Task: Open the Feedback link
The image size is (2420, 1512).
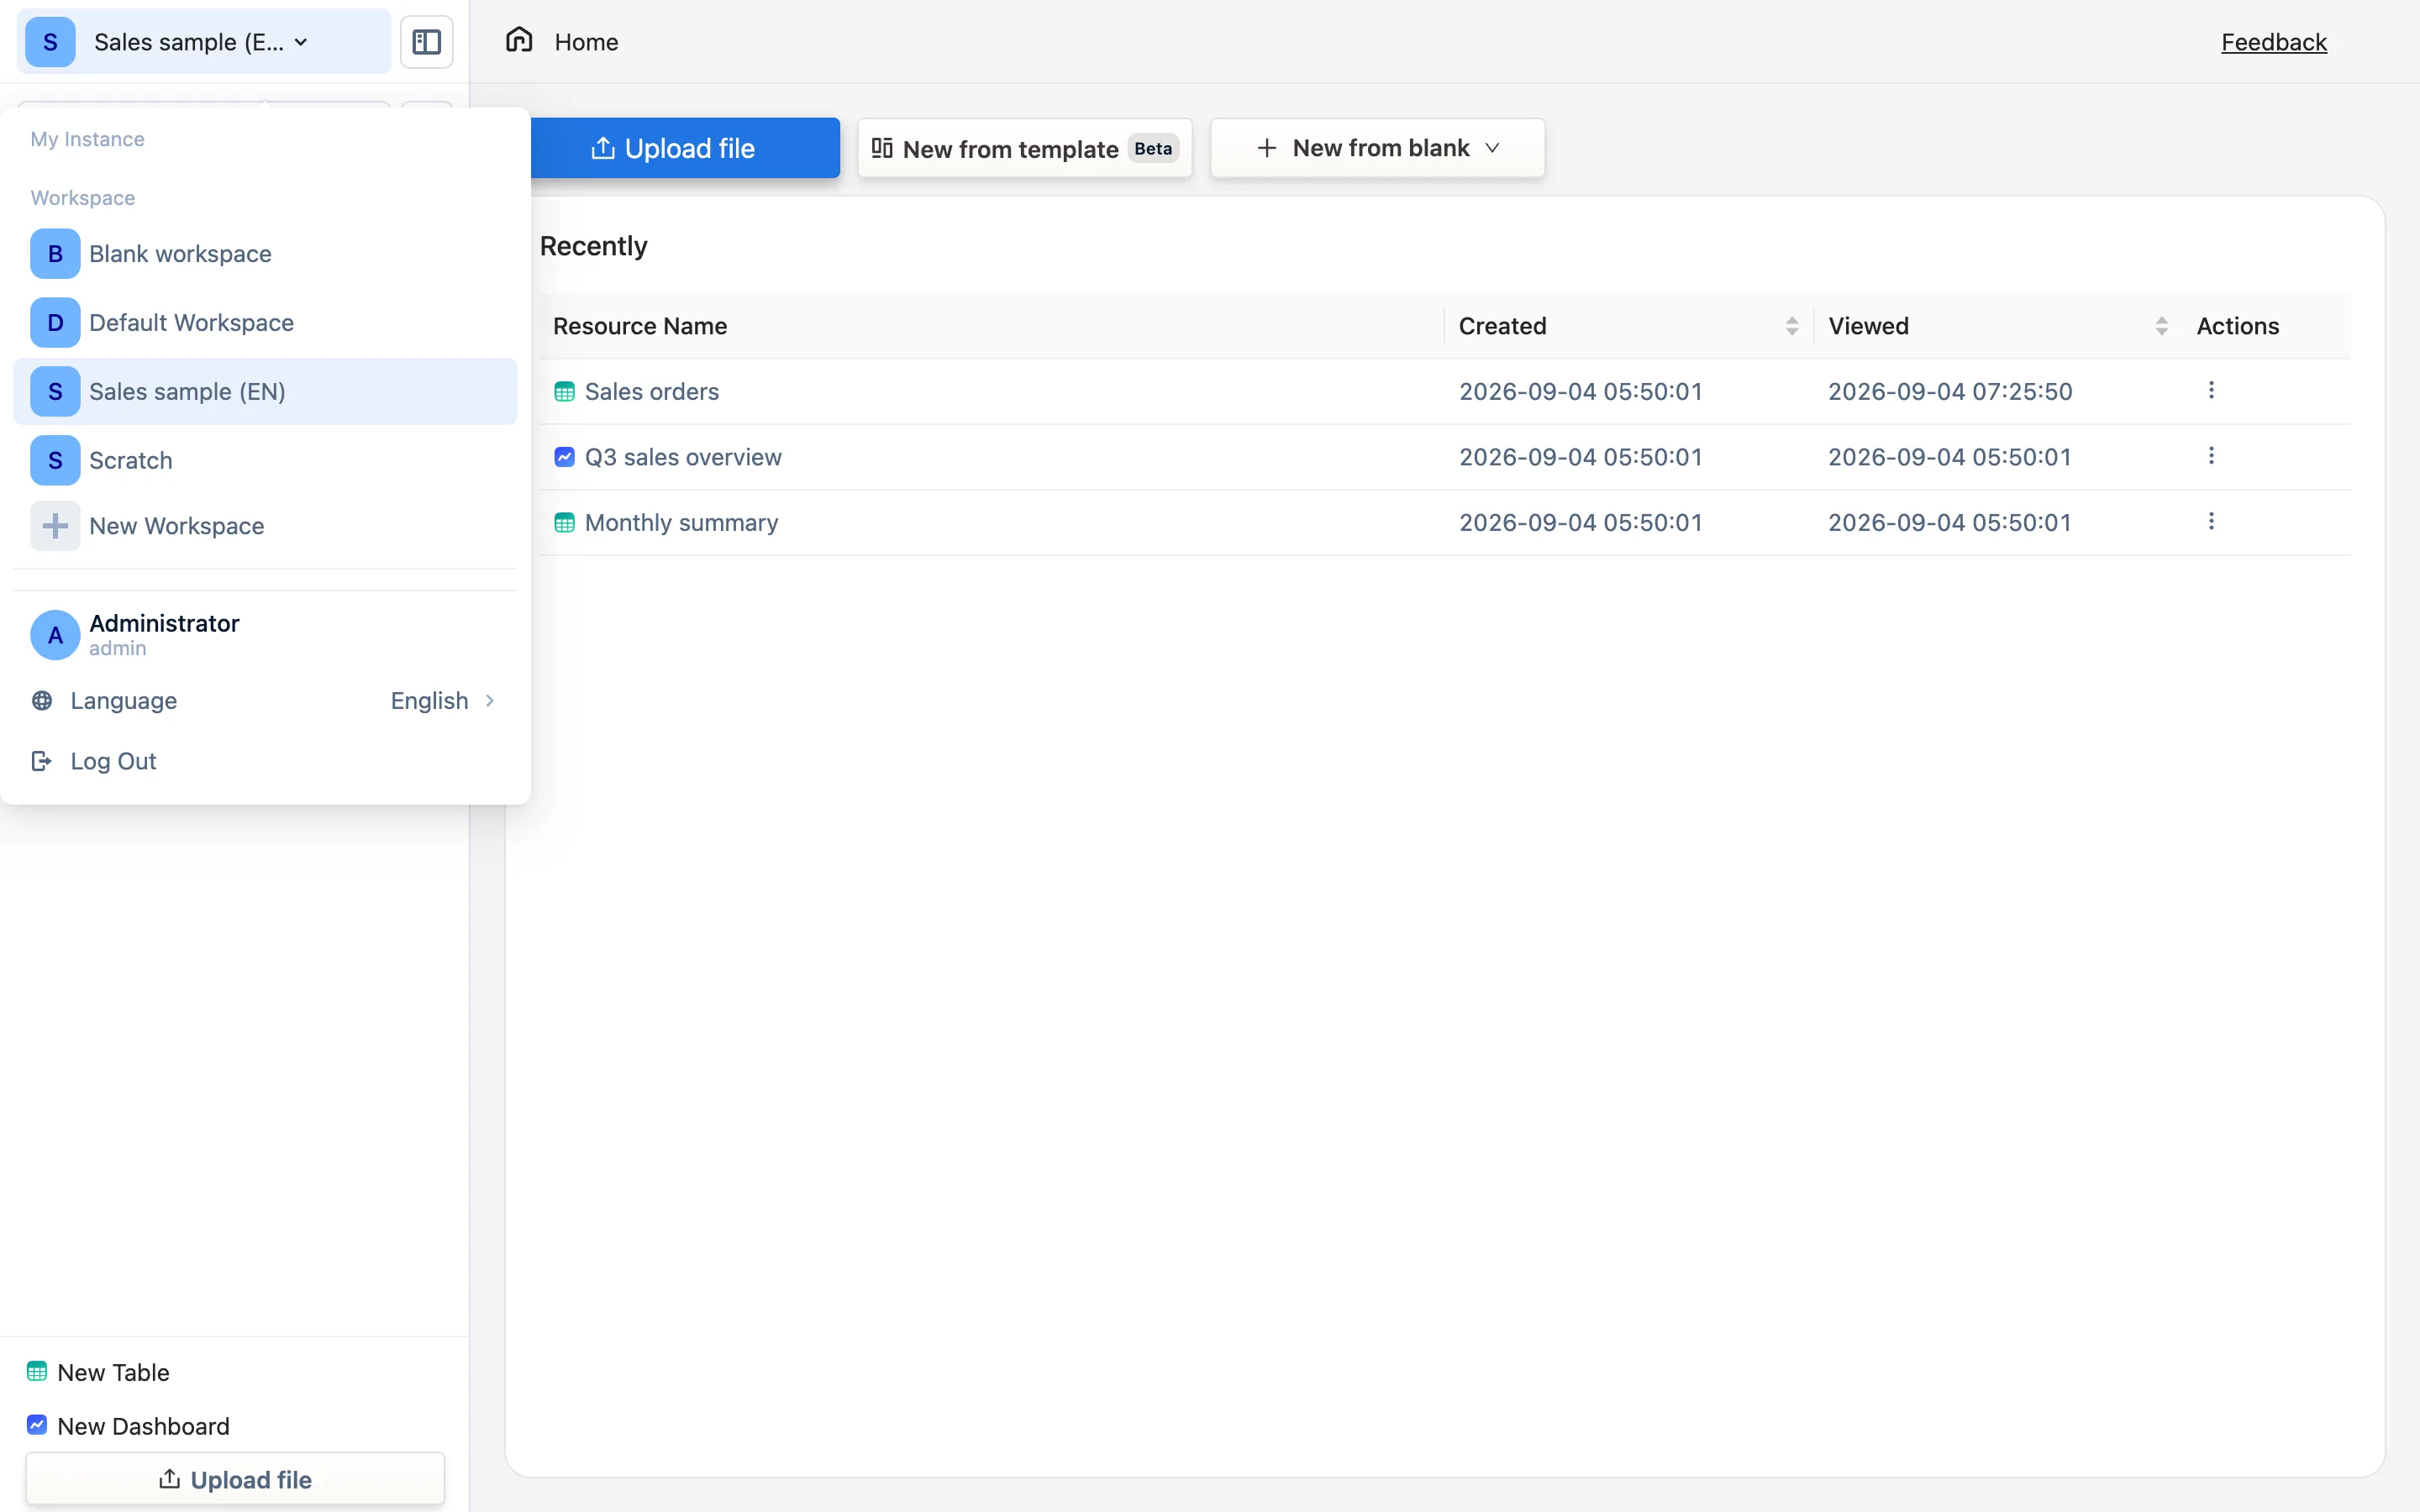Action: pyautogui.click(x=2274, y=42)
